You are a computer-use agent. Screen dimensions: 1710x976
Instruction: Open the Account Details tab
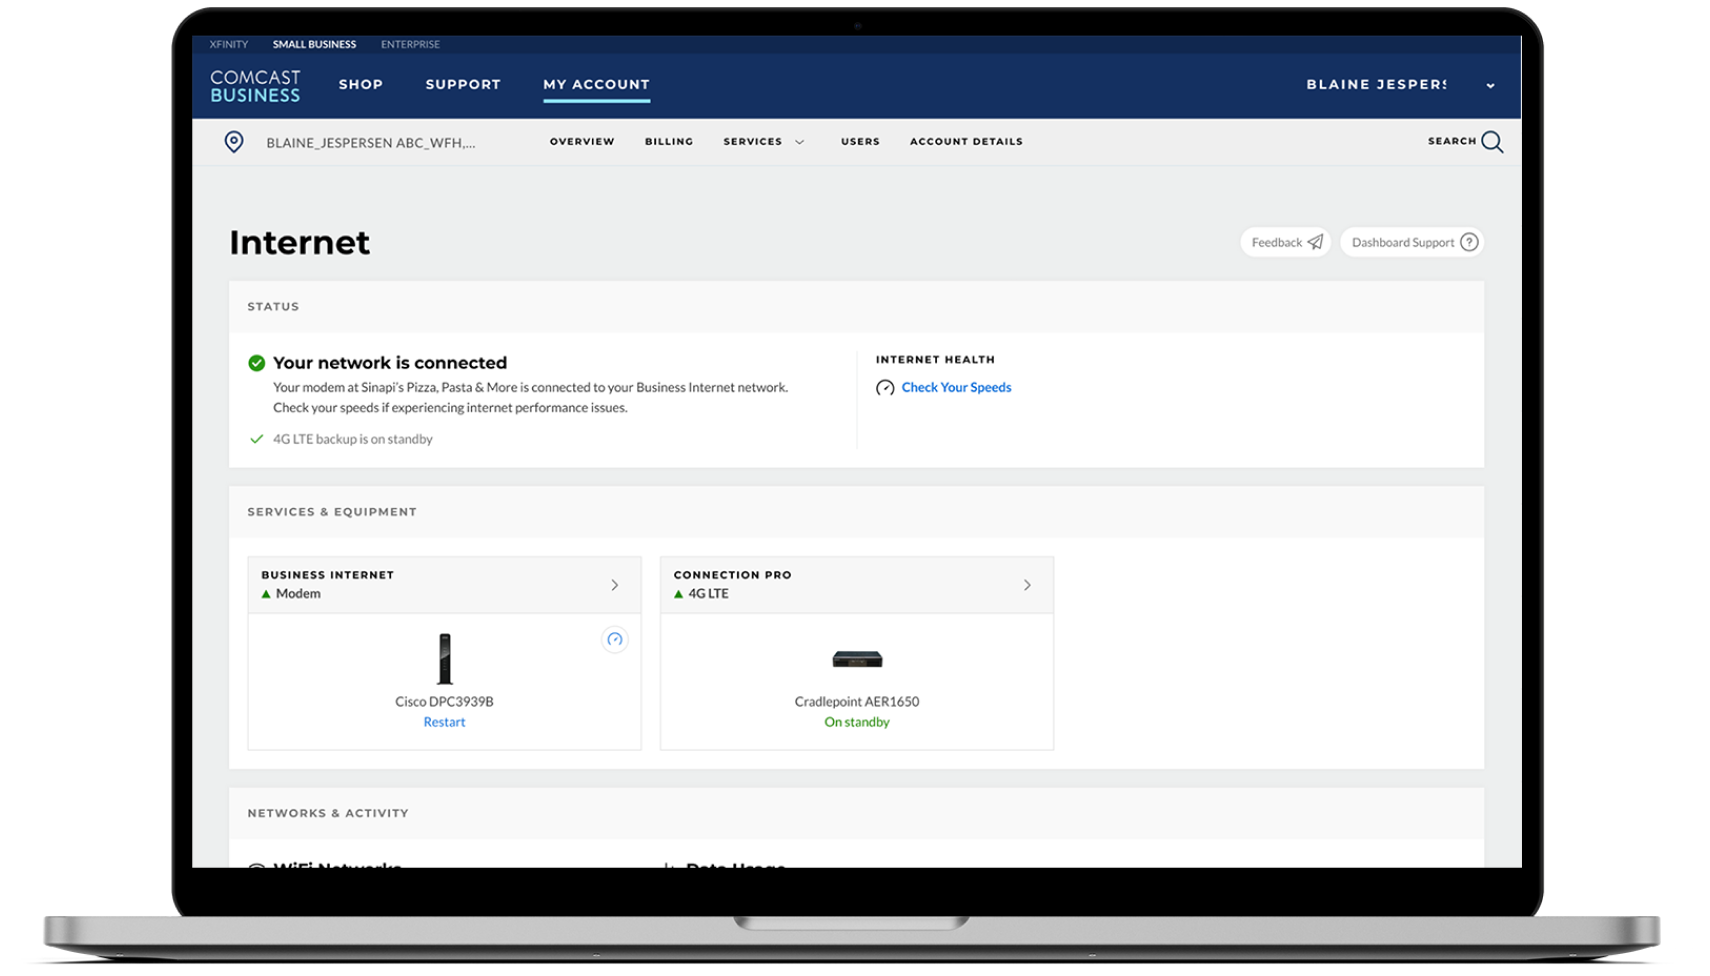966,142
